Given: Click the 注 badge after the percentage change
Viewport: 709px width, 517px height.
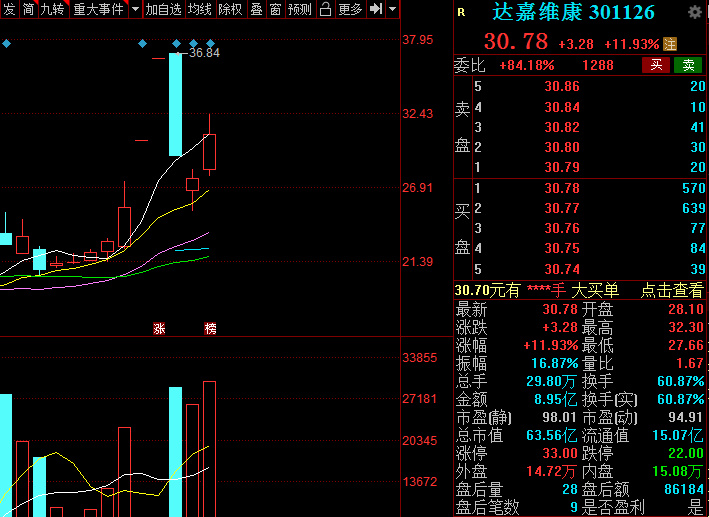Looking at the screenshot, I should (670, 44).
